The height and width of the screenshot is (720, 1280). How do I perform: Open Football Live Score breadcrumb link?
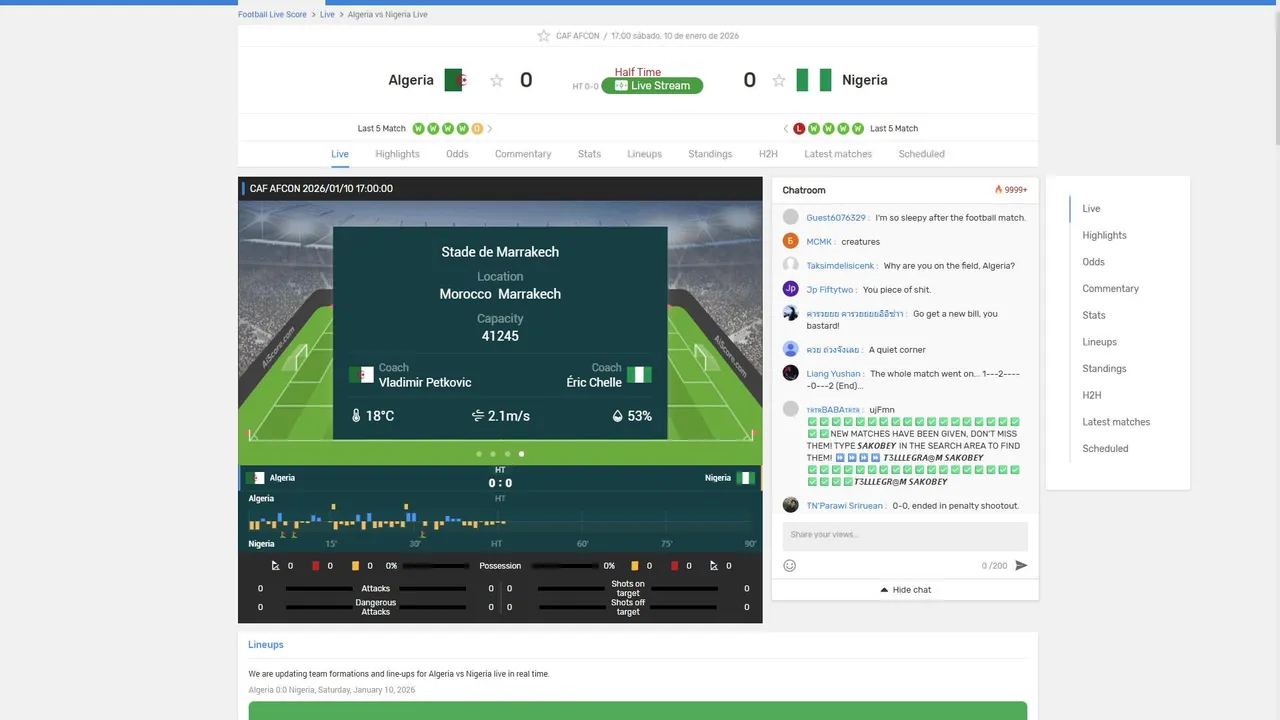272,15
